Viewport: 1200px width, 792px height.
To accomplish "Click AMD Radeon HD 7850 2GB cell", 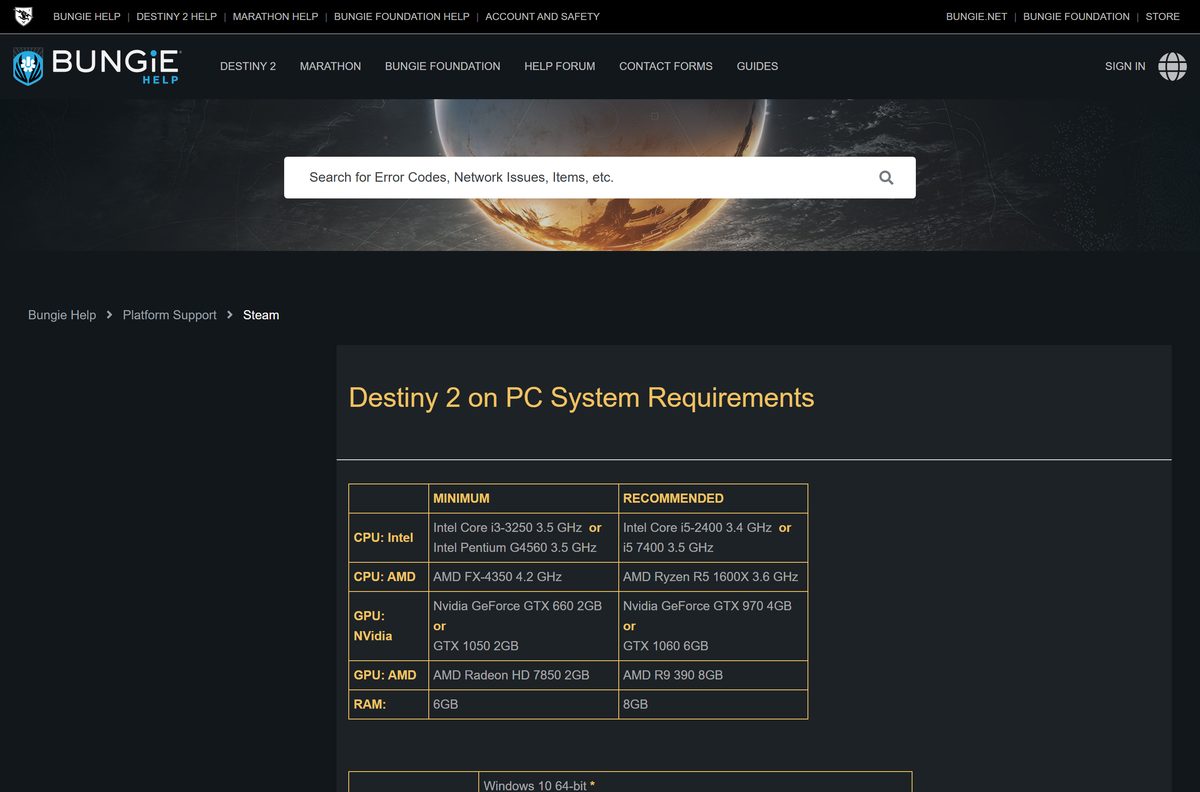I will [x=523, y=675].
